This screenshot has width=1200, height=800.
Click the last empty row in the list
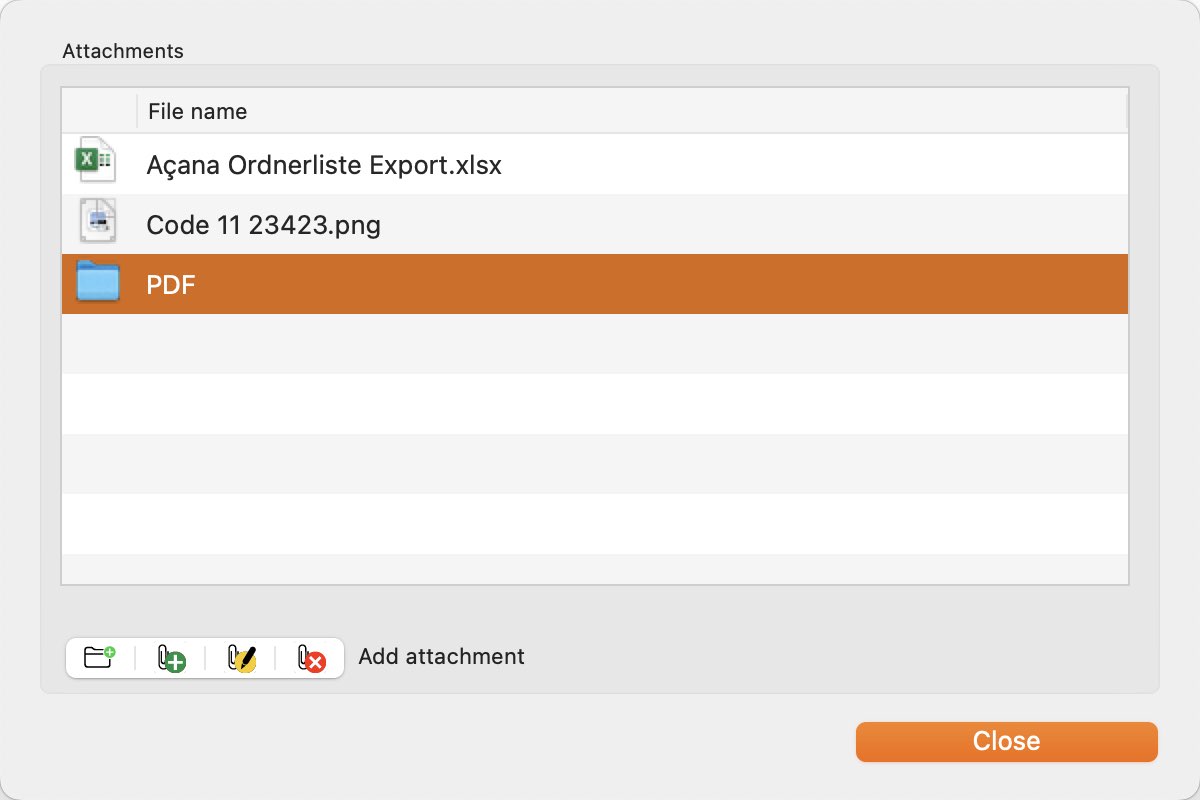pos(595,569)
